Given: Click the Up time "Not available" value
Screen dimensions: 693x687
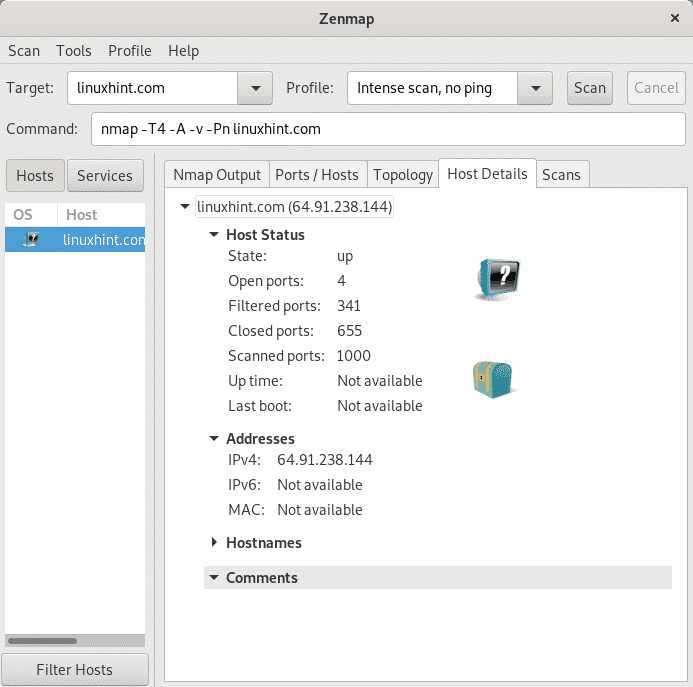Looking at the screenshot, I should [380, 381].
